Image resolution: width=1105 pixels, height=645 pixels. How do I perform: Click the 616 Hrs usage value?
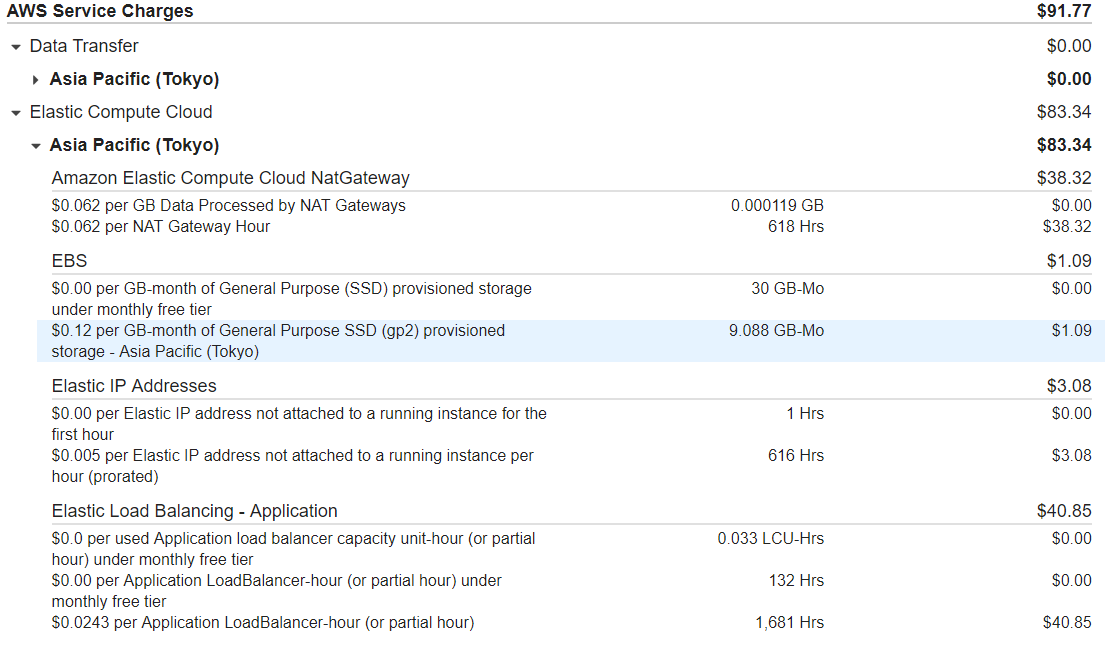click(796, 455)
